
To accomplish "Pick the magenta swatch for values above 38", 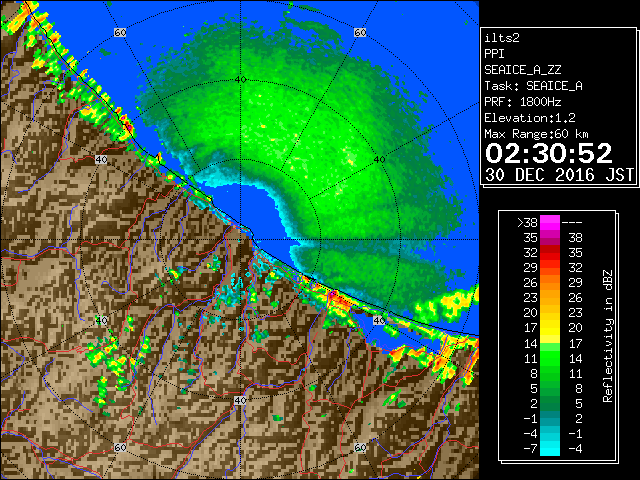I will click(550, 223).
